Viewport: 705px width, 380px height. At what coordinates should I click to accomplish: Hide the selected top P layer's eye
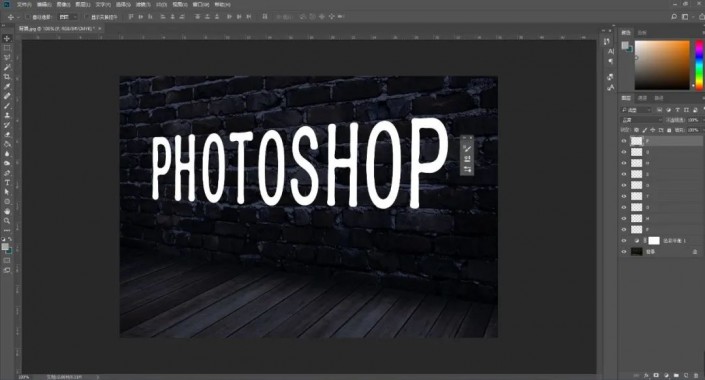(624, 141)
